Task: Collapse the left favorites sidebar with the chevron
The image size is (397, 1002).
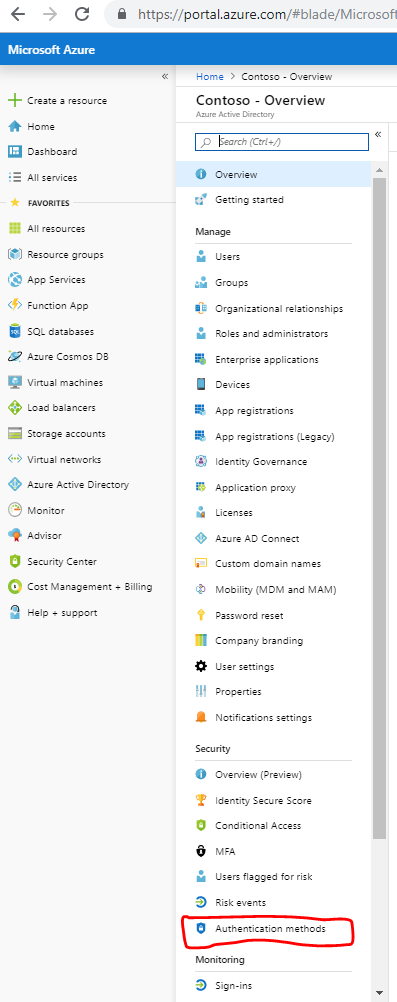Action: click(165, 76)
